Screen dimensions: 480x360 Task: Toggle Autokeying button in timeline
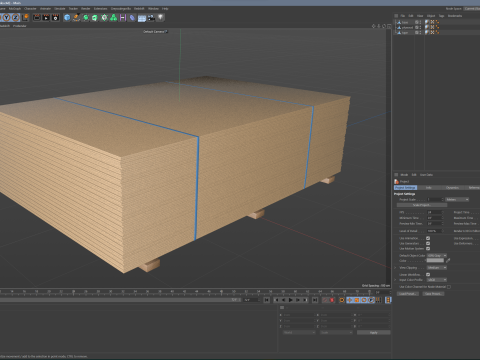click(332, 300)
